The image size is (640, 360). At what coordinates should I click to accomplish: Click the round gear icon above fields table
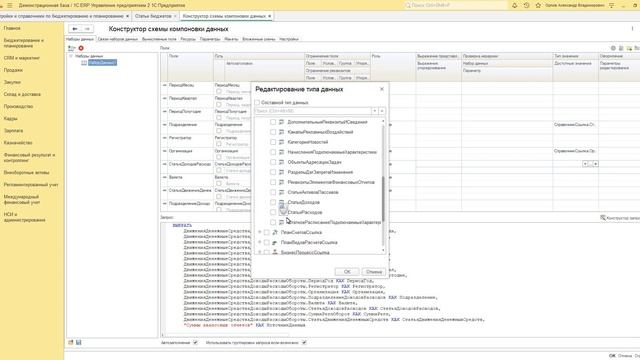pyautogui.click(x=613, y=48)
